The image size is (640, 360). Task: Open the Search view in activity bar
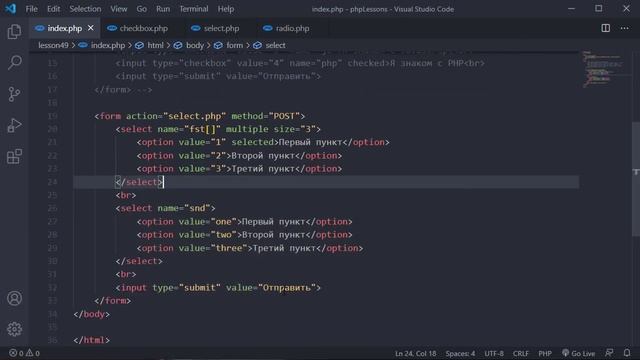tap(14, 62)
